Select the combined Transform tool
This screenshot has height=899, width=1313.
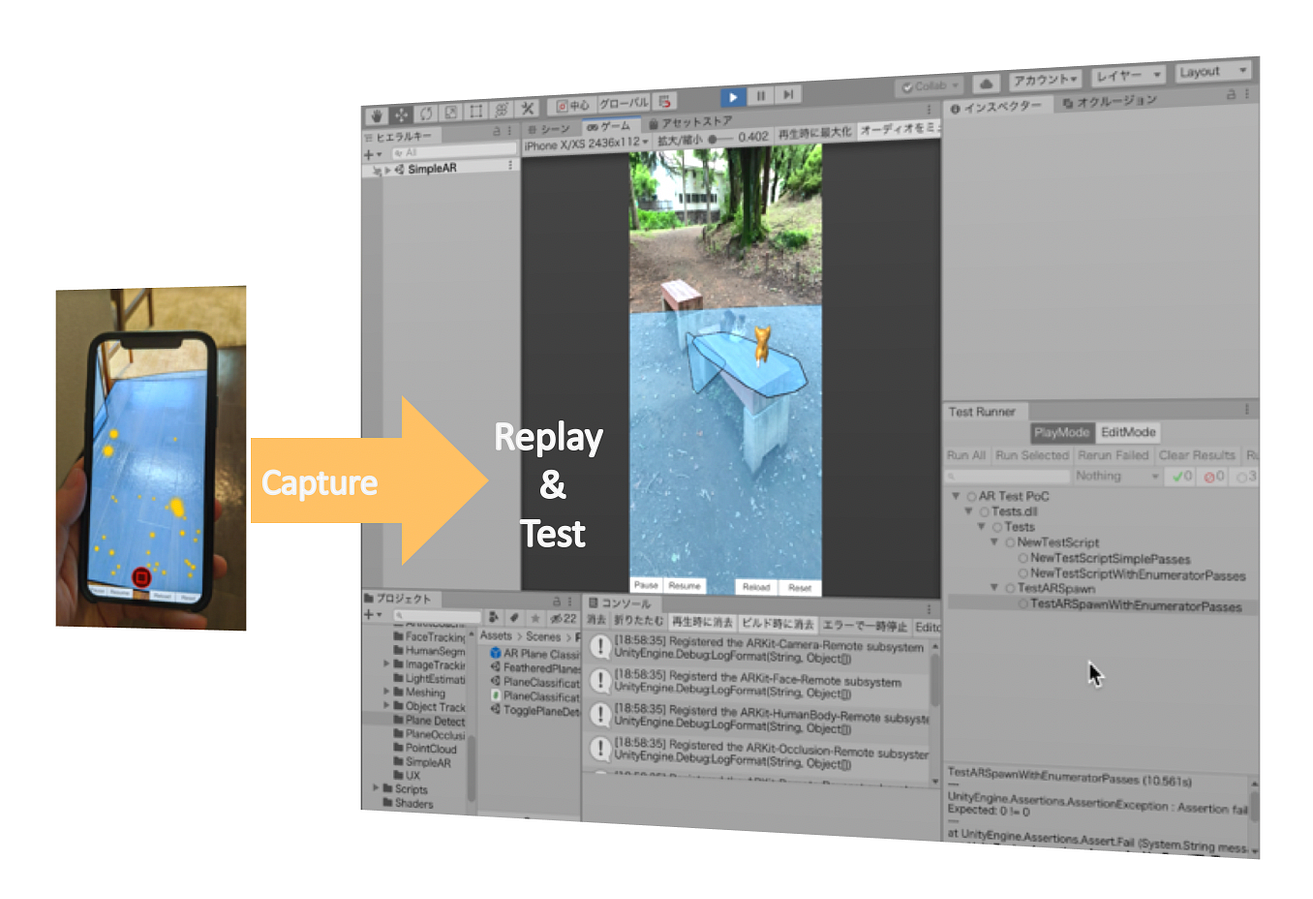502,109
